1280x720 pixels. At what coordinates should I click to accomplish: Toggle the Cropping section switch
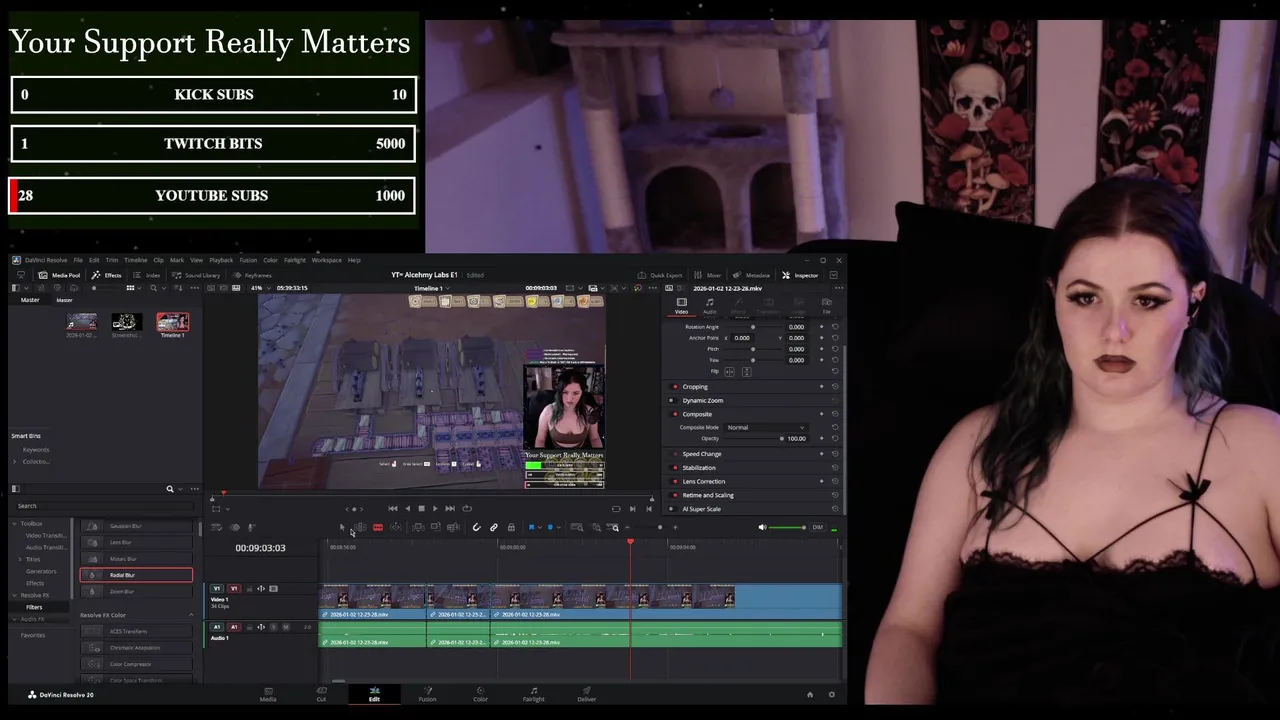pyautogui.click(x=674, y=387)
